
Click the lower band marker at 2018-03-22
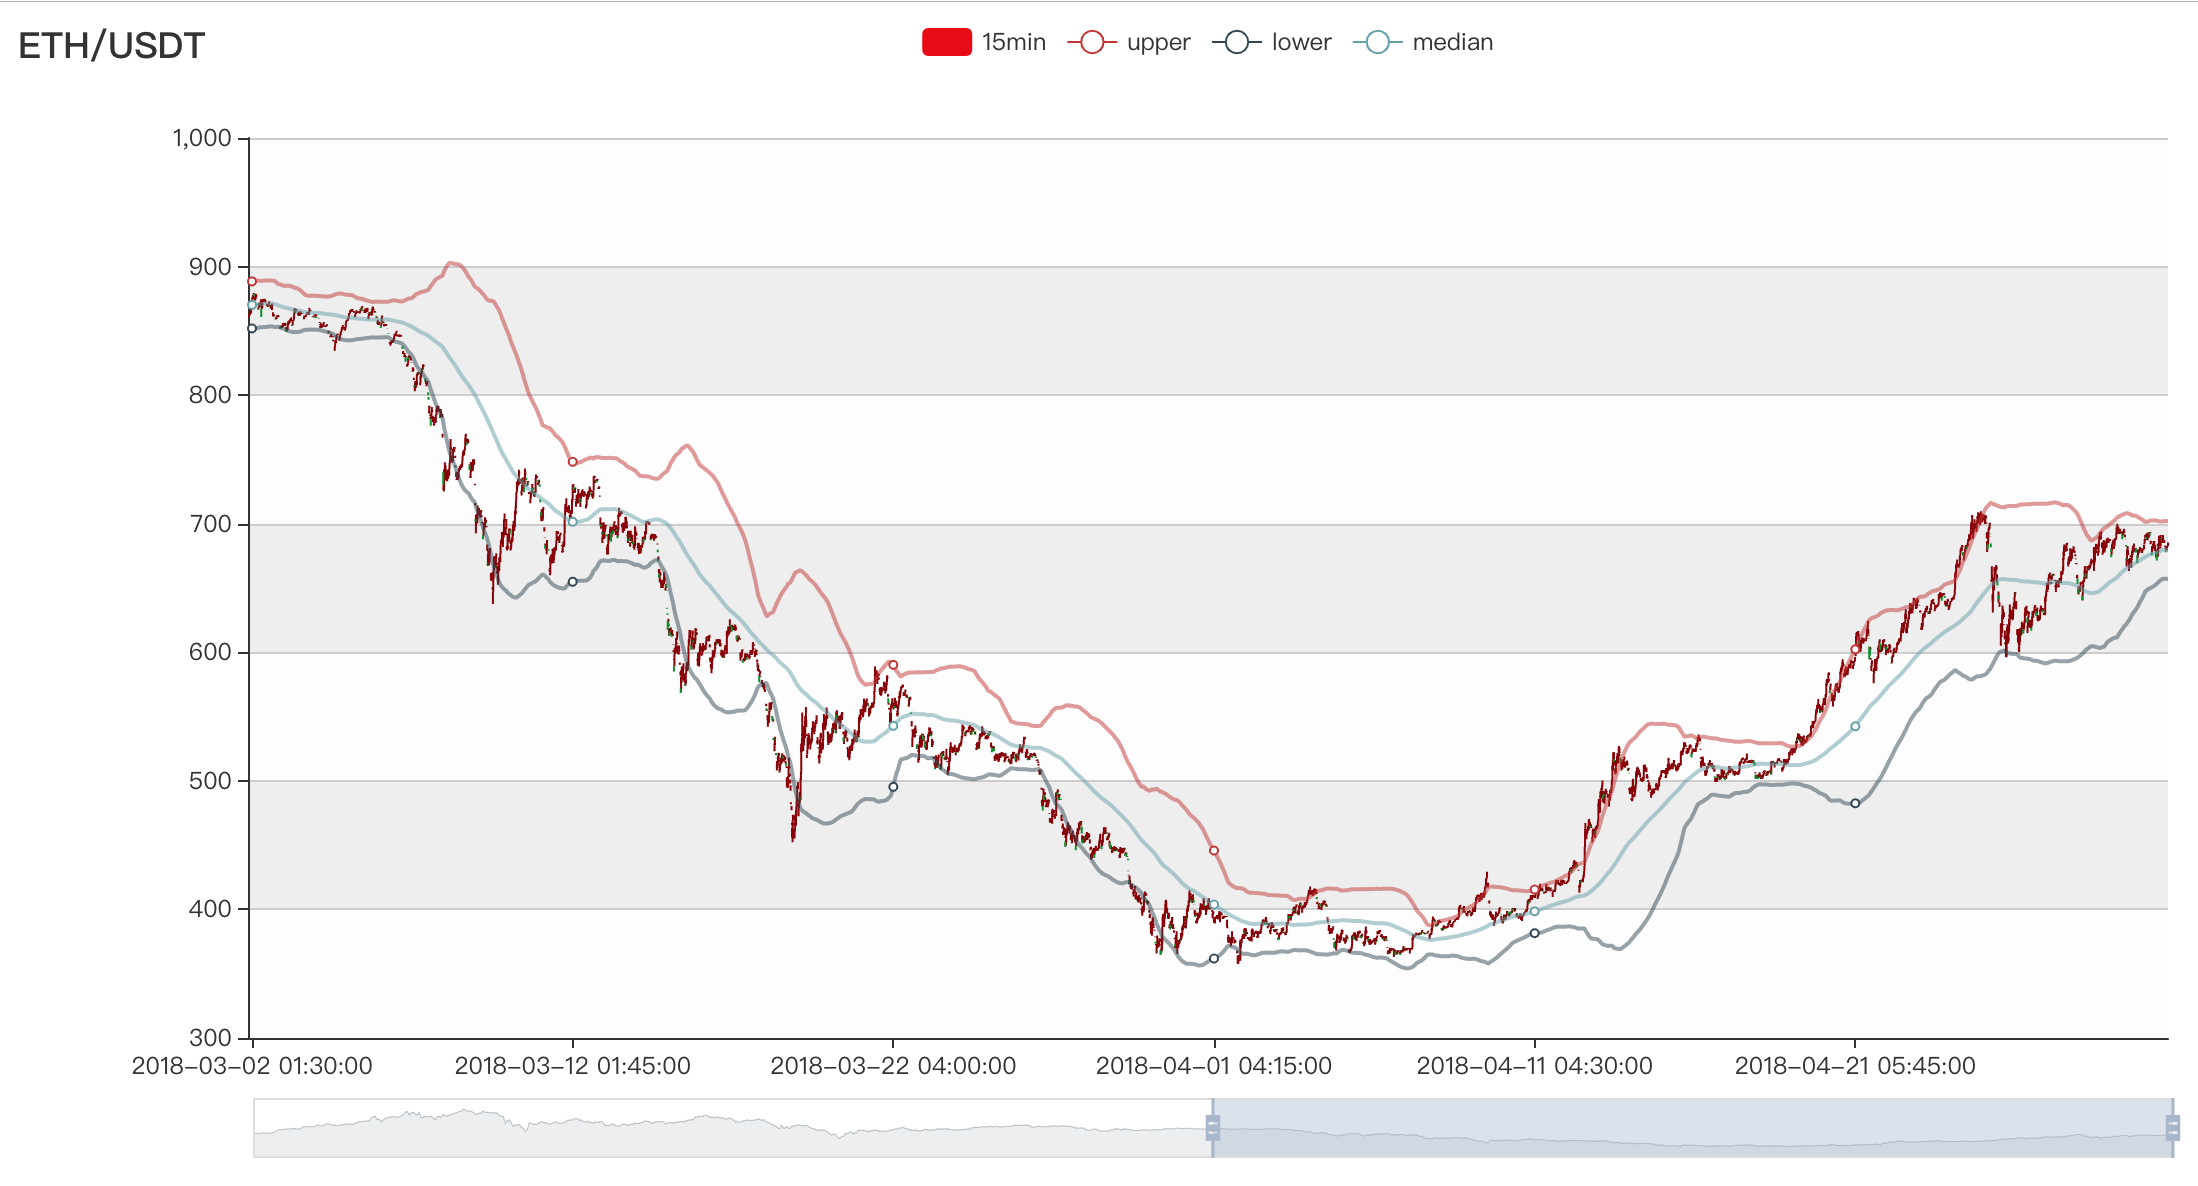coord(893,787)
